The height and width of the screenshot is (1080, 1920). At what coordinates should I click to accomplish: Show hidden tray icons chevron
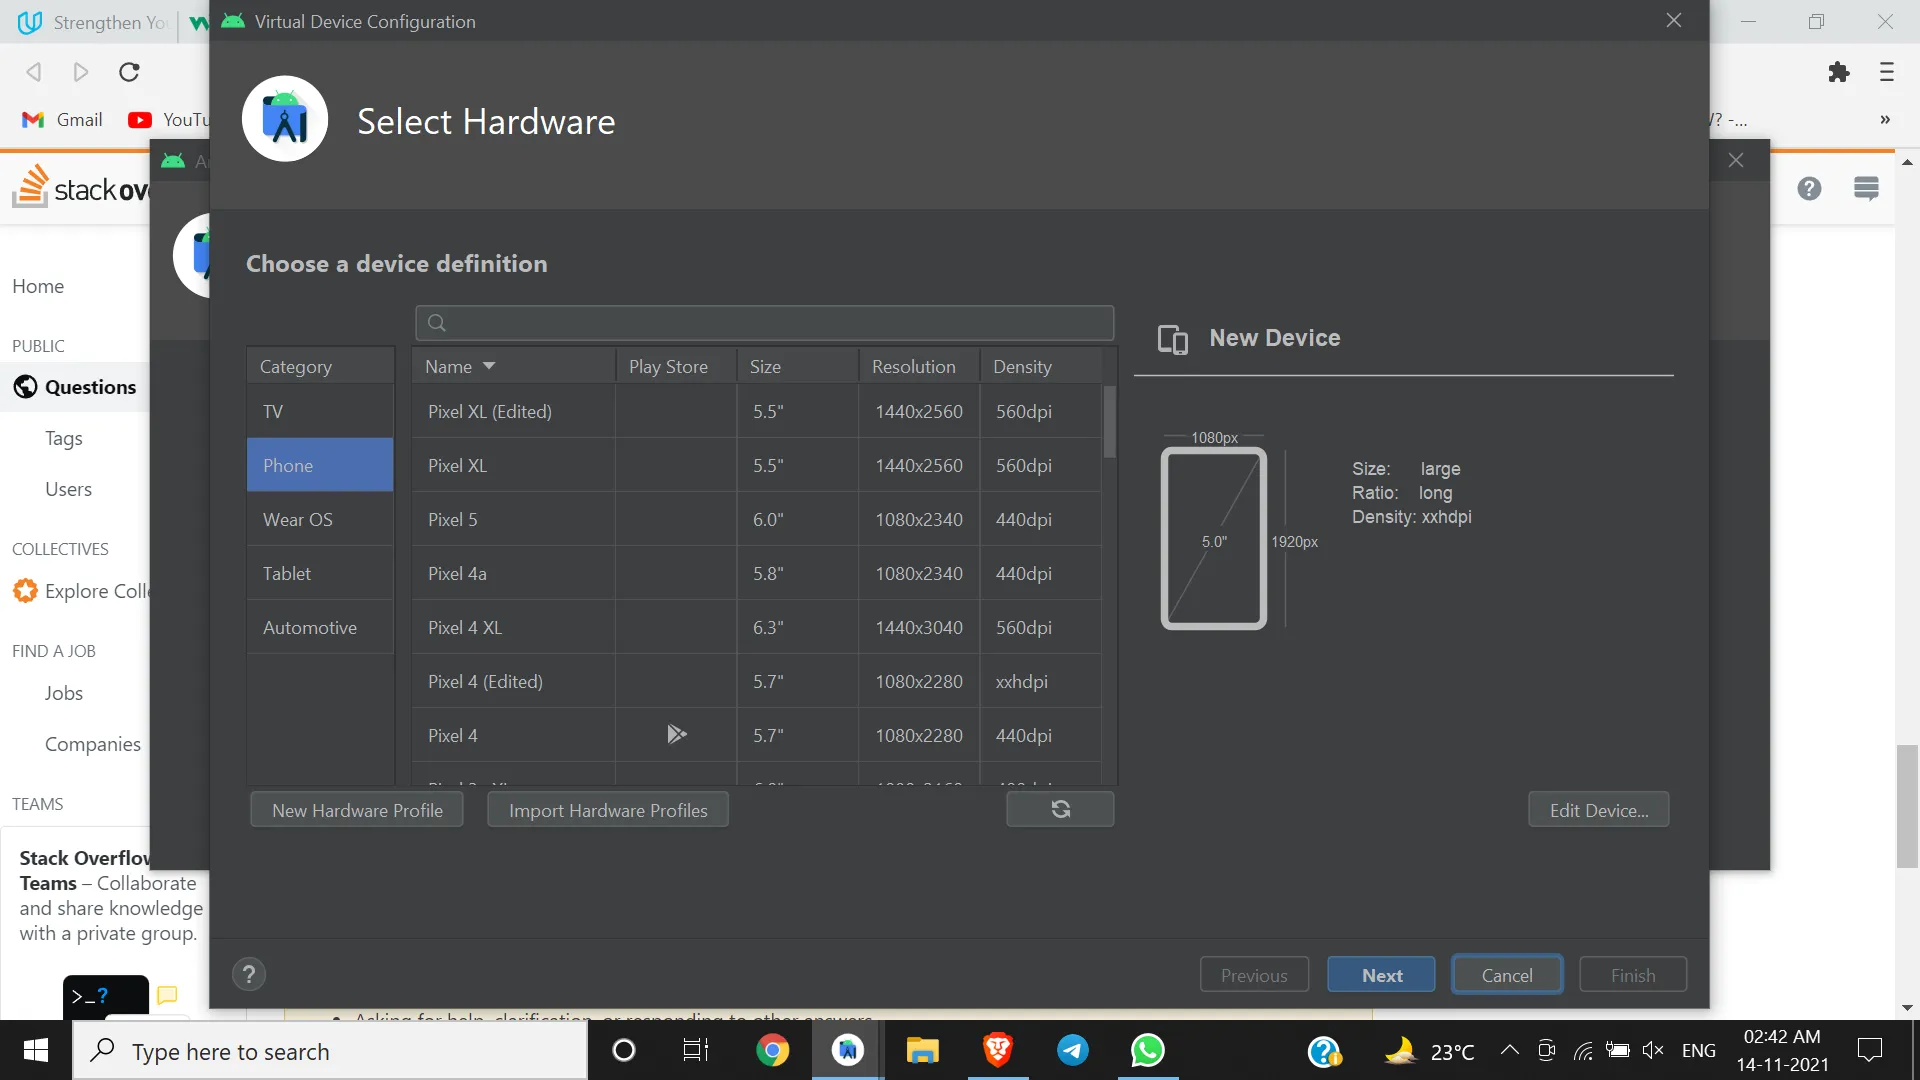pyautogui.click(x=1509, y=1050)
